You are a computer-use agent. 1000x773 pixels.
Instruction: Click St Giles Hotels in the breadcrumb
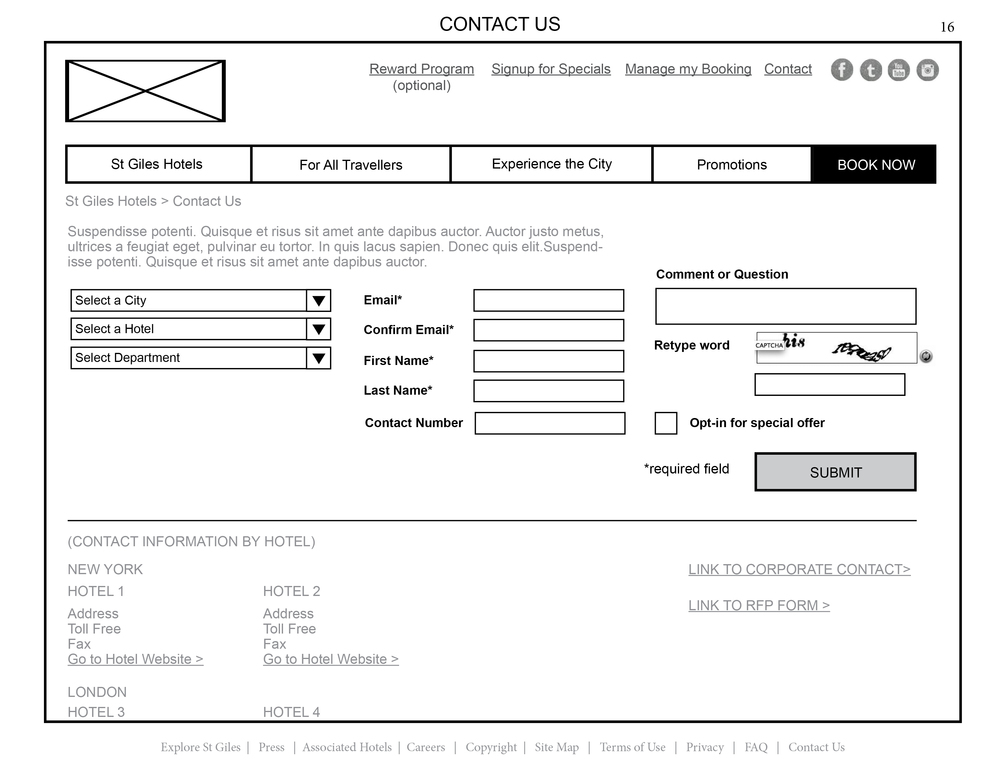[x=111, y=202]
